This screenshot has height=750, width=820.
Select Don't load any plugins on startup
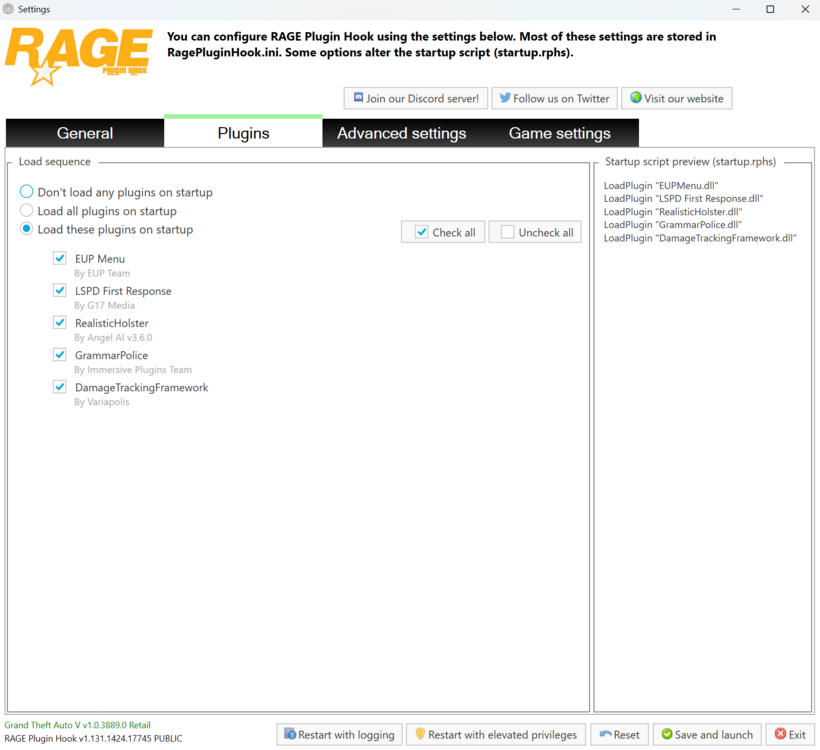click(x=26, y=191)
